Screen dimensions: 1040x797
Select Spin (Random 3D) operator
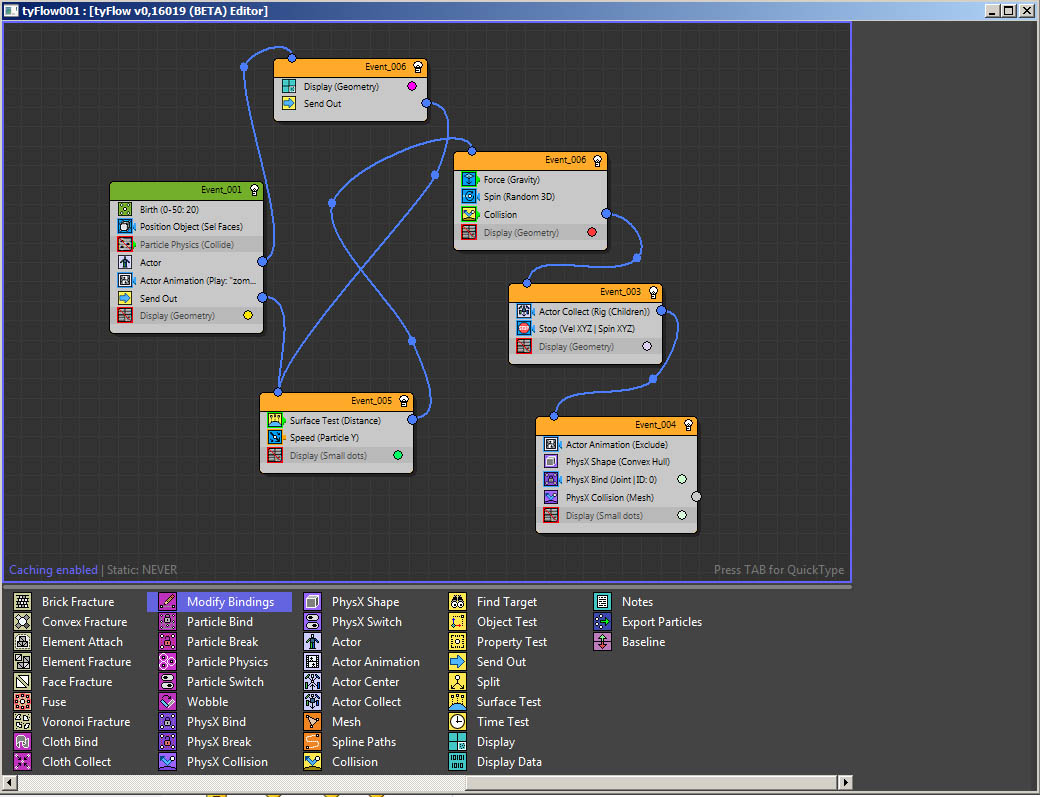click(530, 197)
